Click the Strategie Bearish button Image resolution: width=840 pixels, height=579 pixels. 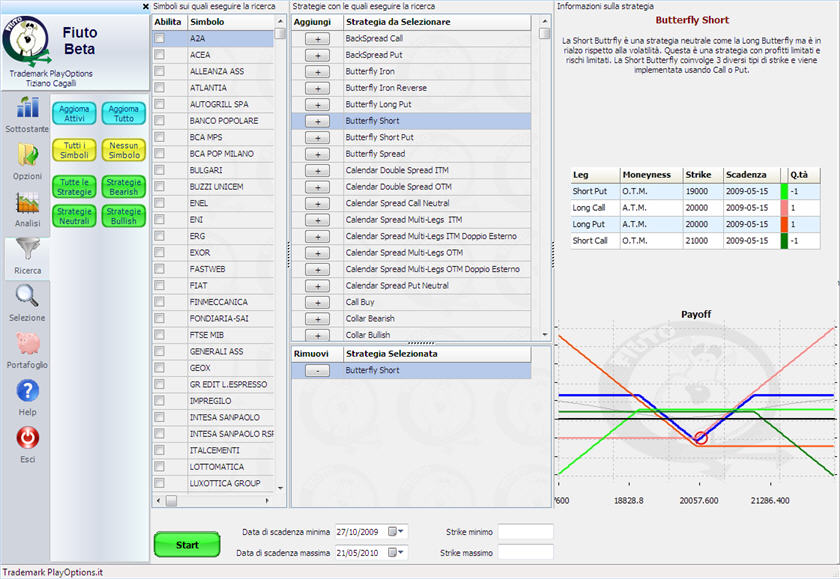point(124,187)
